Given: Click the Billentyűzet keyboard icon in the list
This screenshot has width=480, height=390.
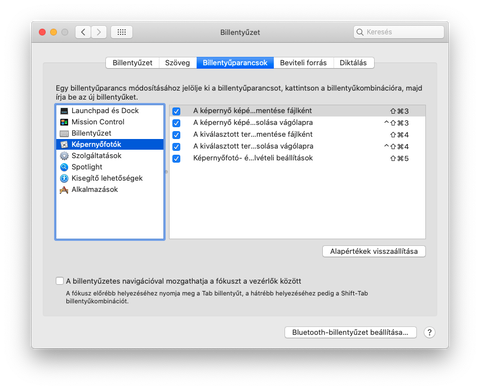Looking at the screenshot, I should [x=64, y=133].
